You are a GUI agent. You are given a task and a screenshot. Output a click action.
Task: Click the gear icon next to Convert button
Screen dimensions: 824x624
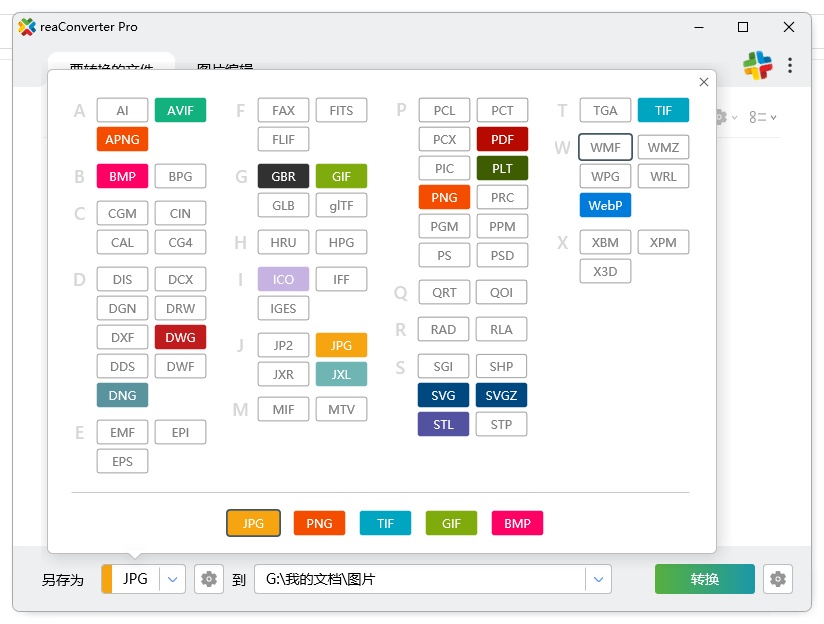[x=778, y=578]
